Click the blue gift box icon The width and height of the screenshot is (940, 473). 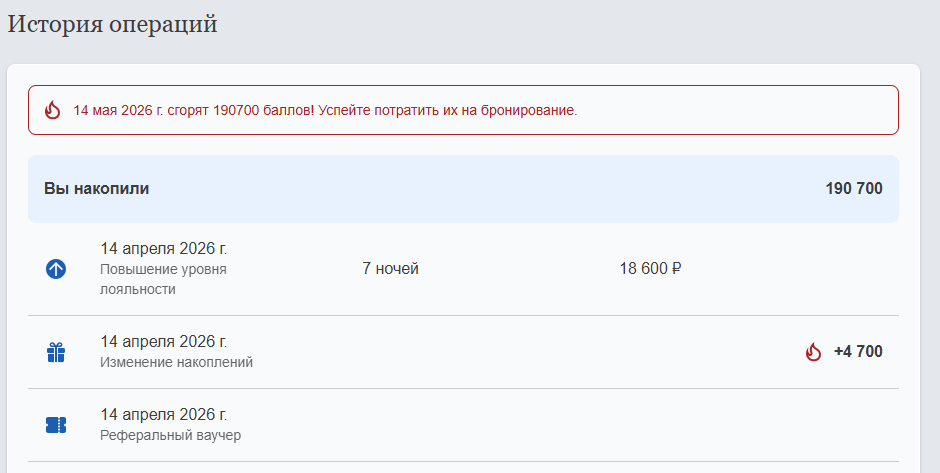(x=56, y=352)
